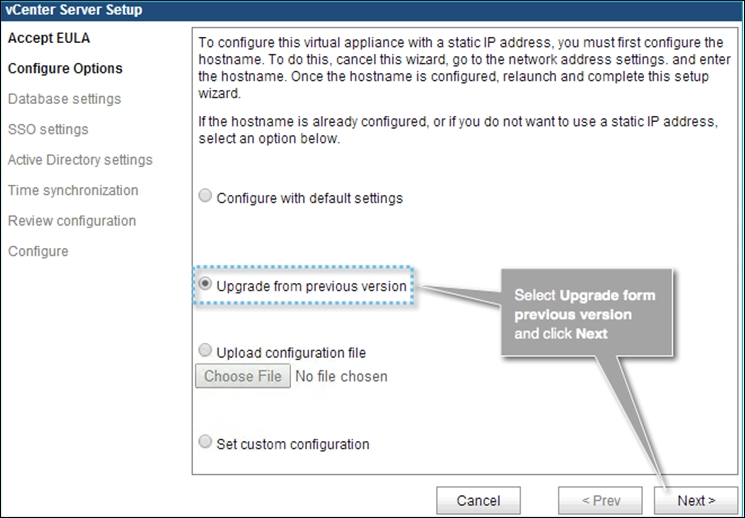Pick the Set custom configuration radio option
This screenshot has width=745, height=518.
point(206,442)
